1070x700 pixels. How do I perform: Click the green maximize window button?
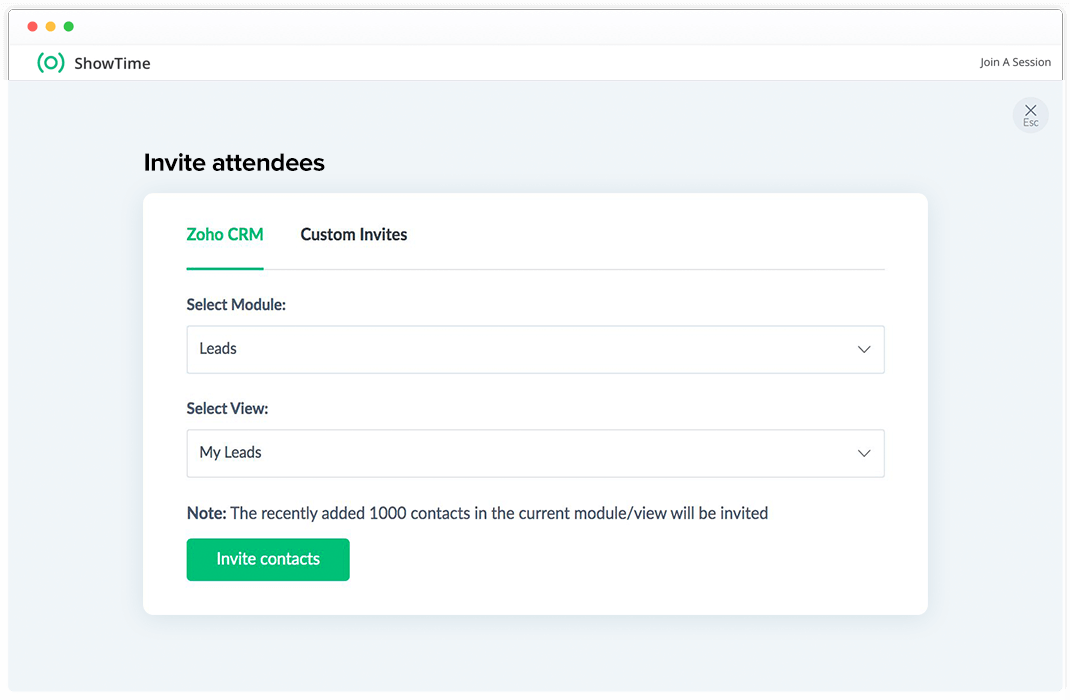(x=68, y=26)
